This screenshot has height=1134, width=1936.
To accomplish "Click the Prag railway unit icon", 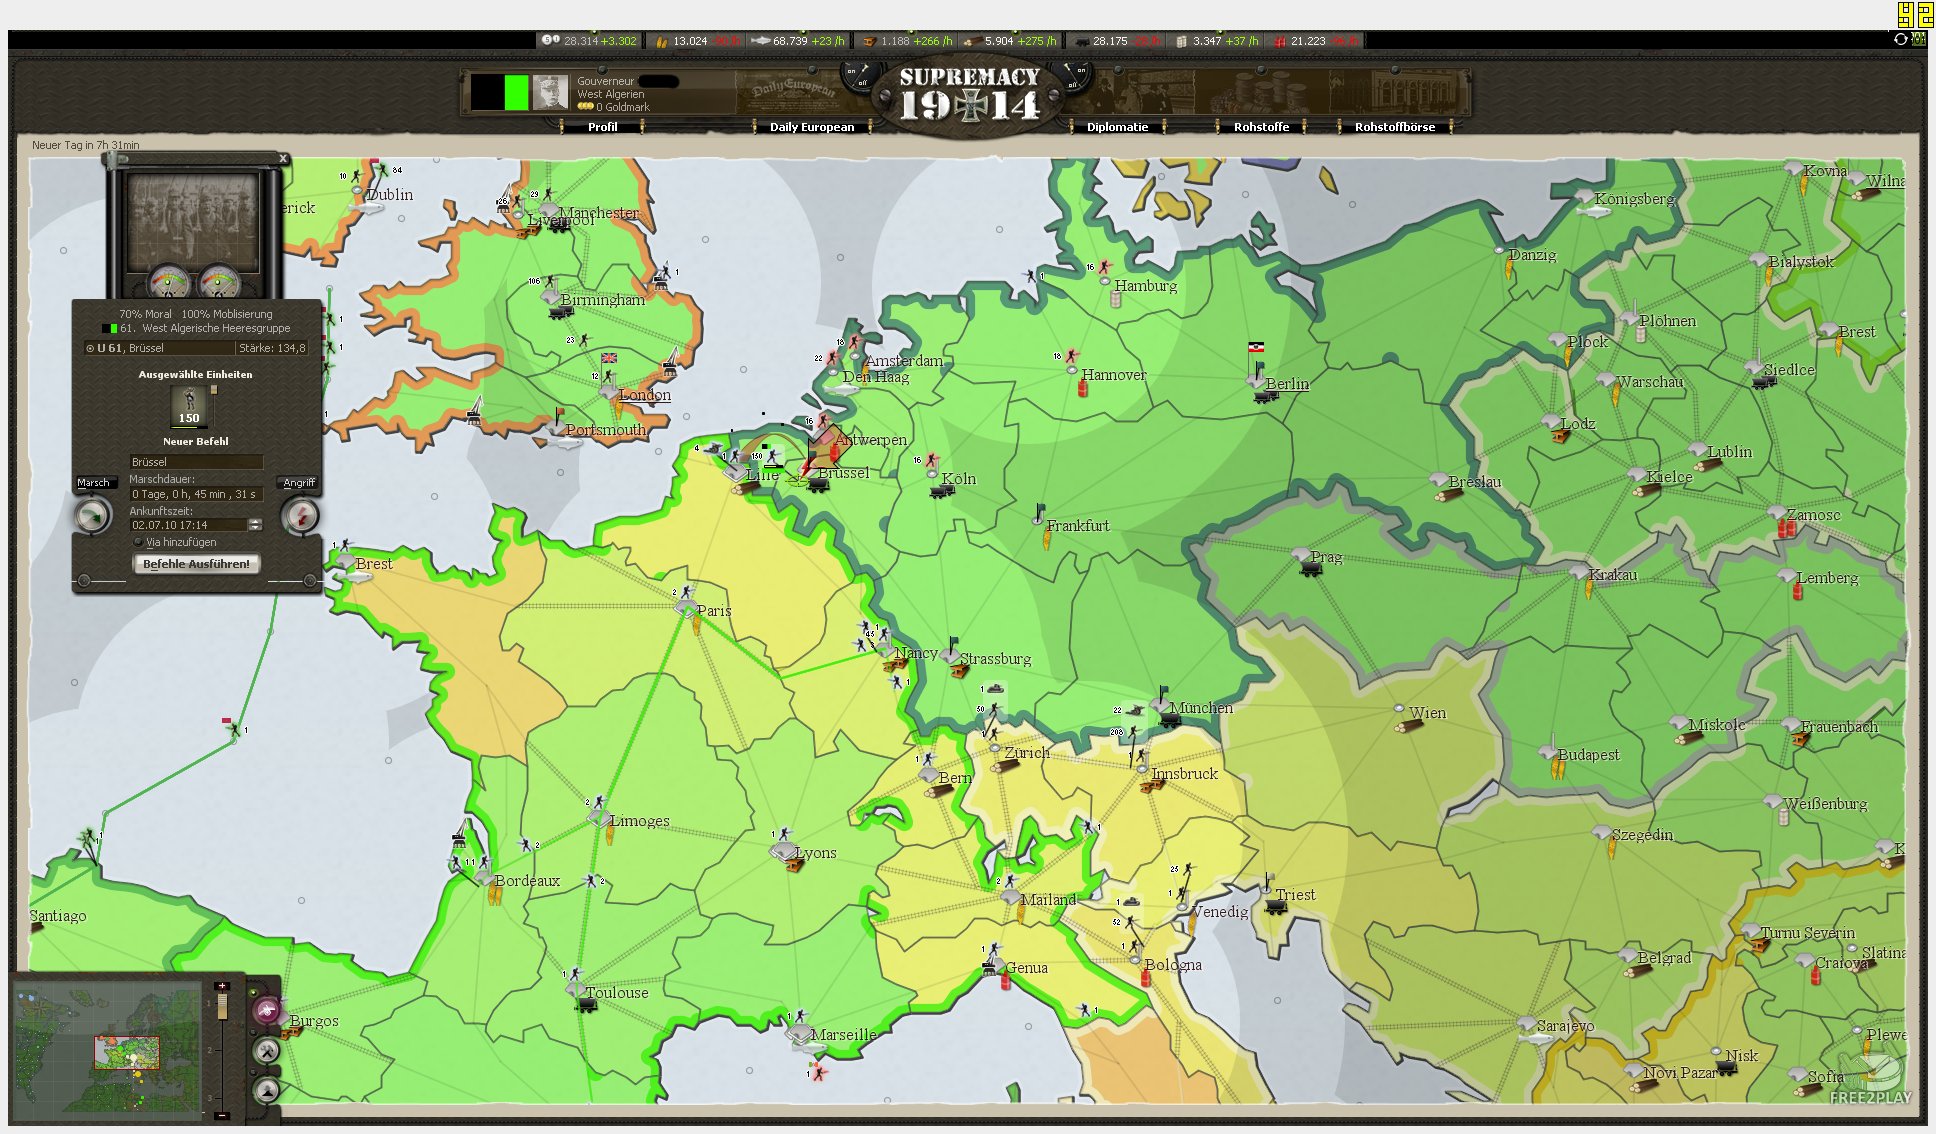I will click(1310, 570).
